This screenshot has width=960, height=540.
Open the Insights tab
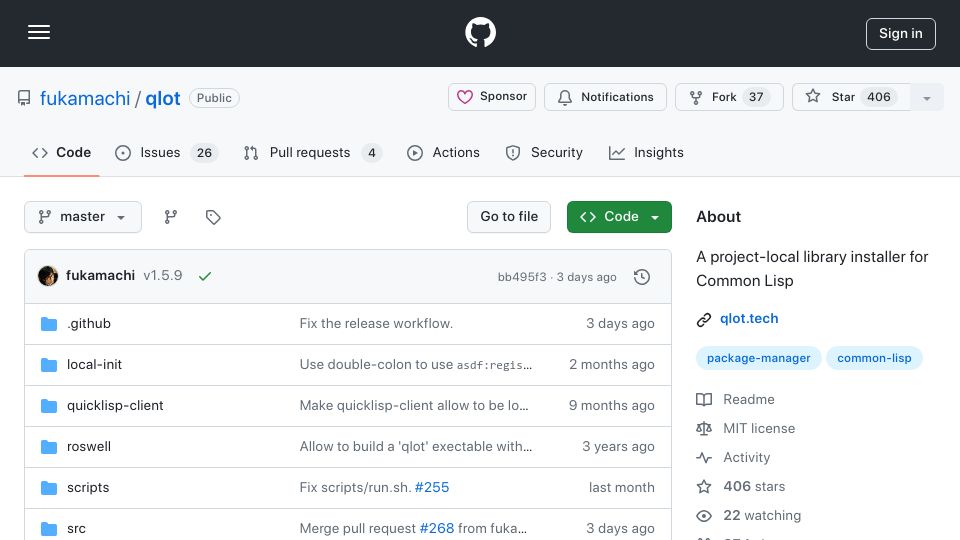[x=646, y=152]
